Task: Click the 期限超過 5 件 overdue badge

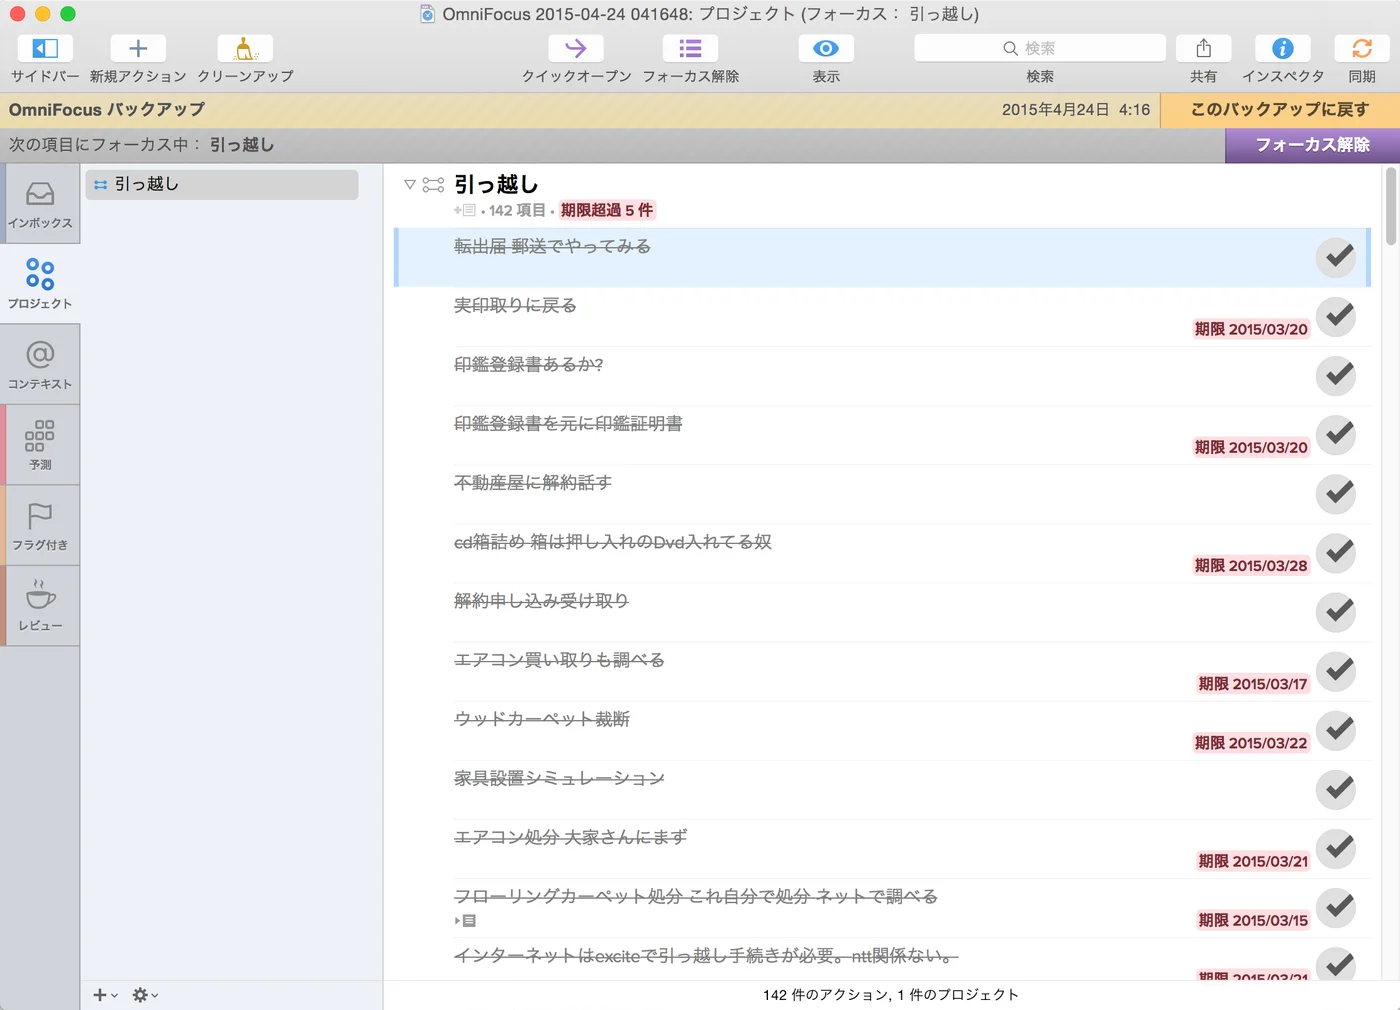Action: pos(607,210)
